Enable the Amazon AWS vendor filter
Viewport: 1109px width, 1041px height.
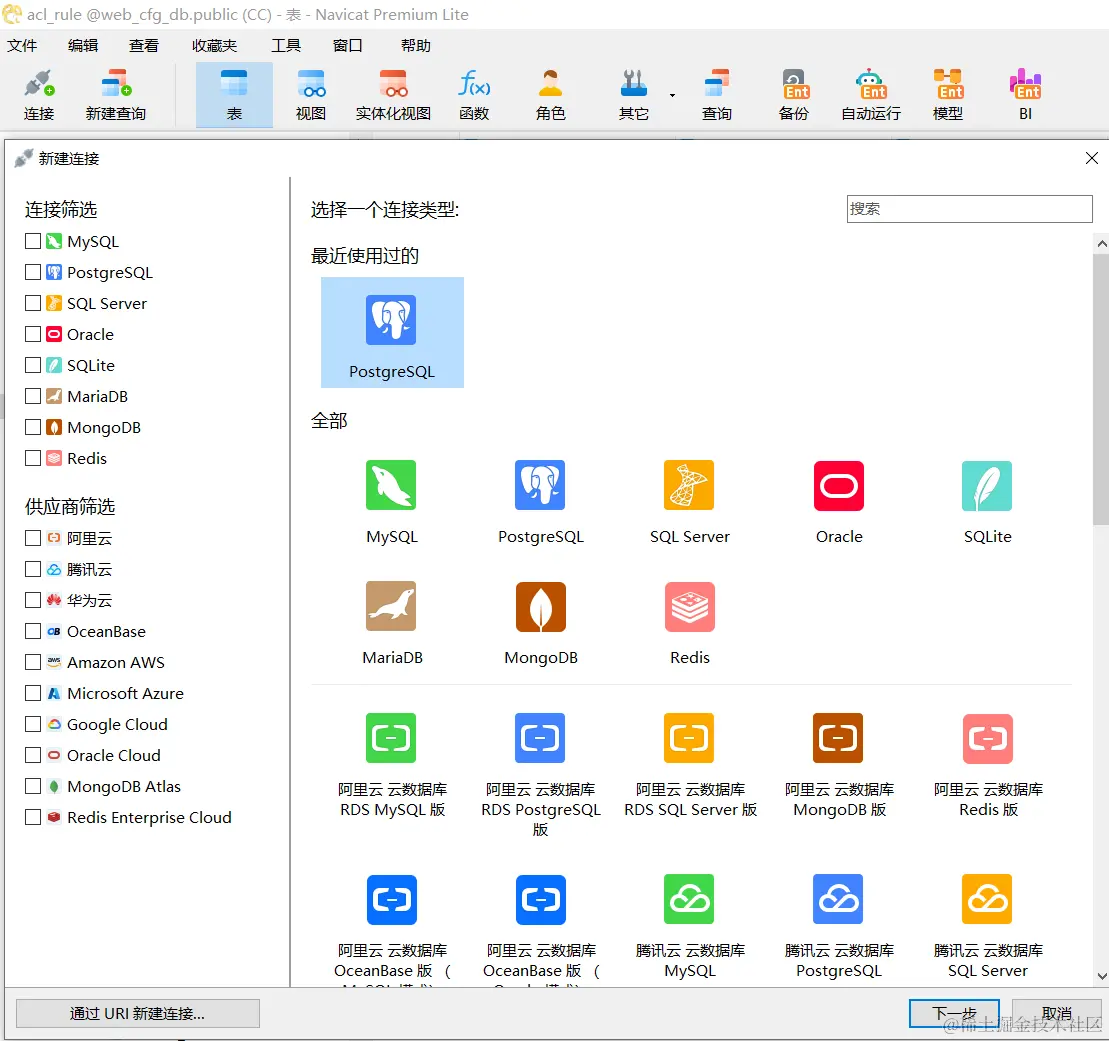tap(33, 662)
